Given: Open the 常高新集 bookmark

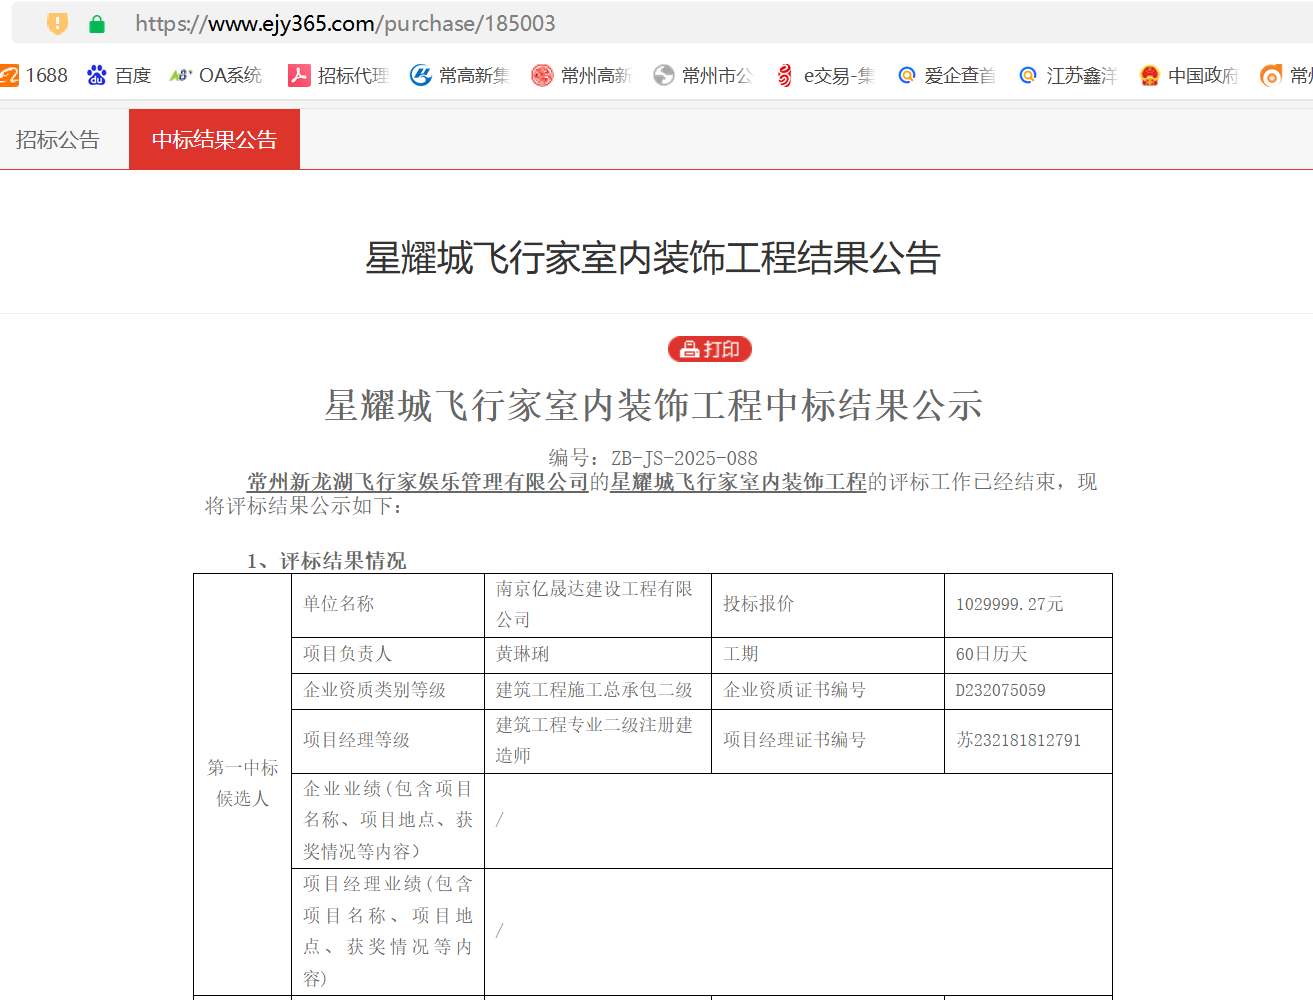Looking at the screenshot, I should pos(460,75).
